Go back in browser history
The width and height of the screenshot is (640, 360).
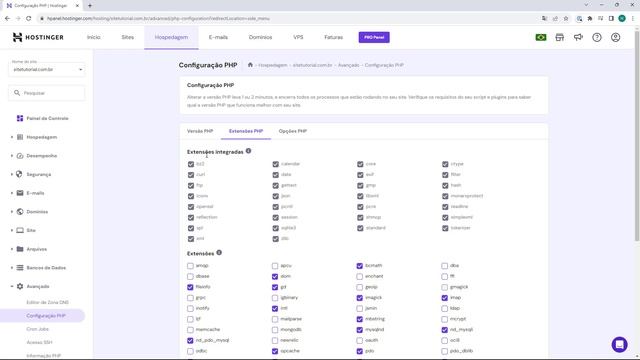click(x=7, y=18)
